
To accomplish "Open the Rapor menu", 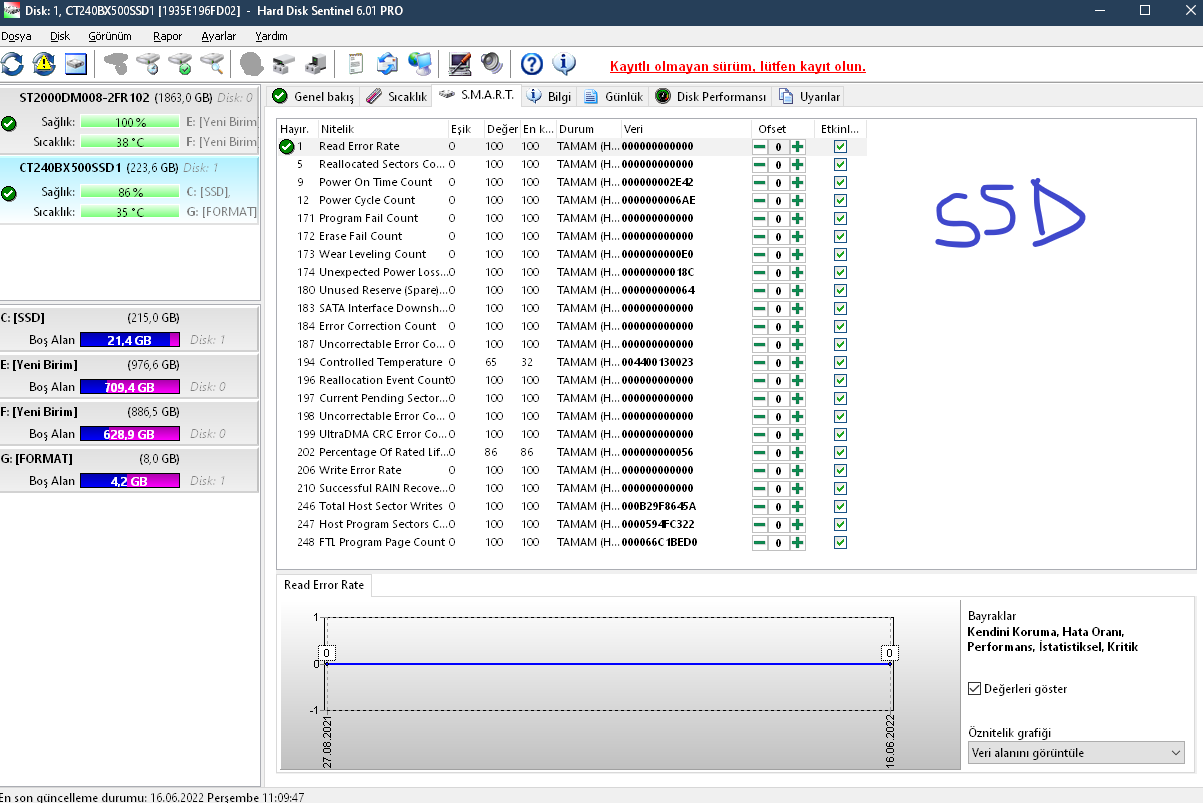I will (x=167, y=36).
